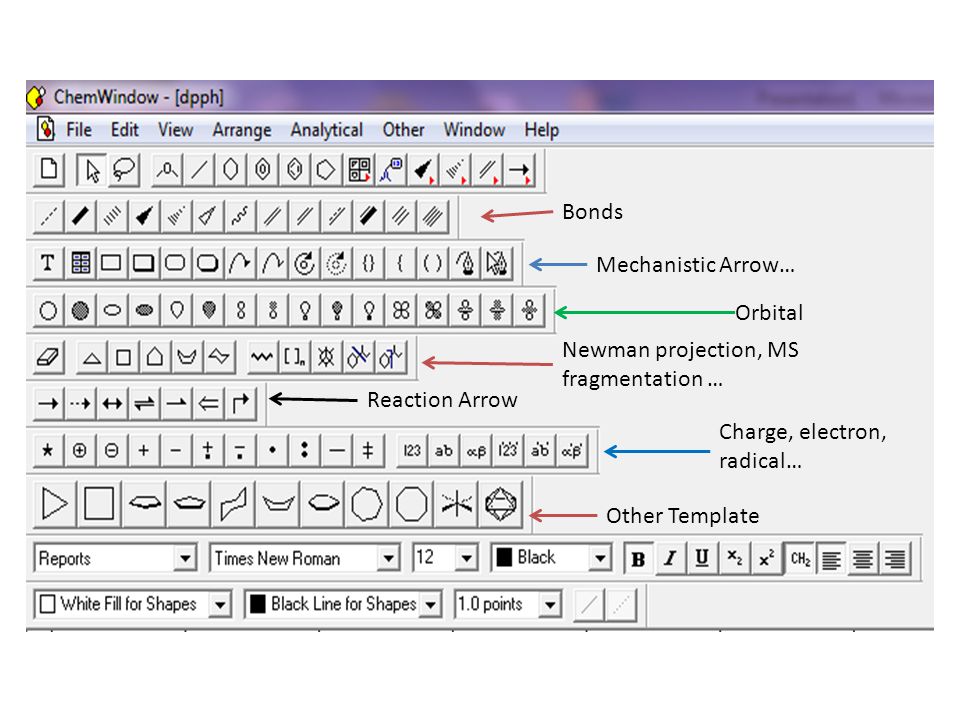The height and width of the screenshot is (720, 960).
Task: Toggle Bold text formatting
Action: [x=638, y=558]
